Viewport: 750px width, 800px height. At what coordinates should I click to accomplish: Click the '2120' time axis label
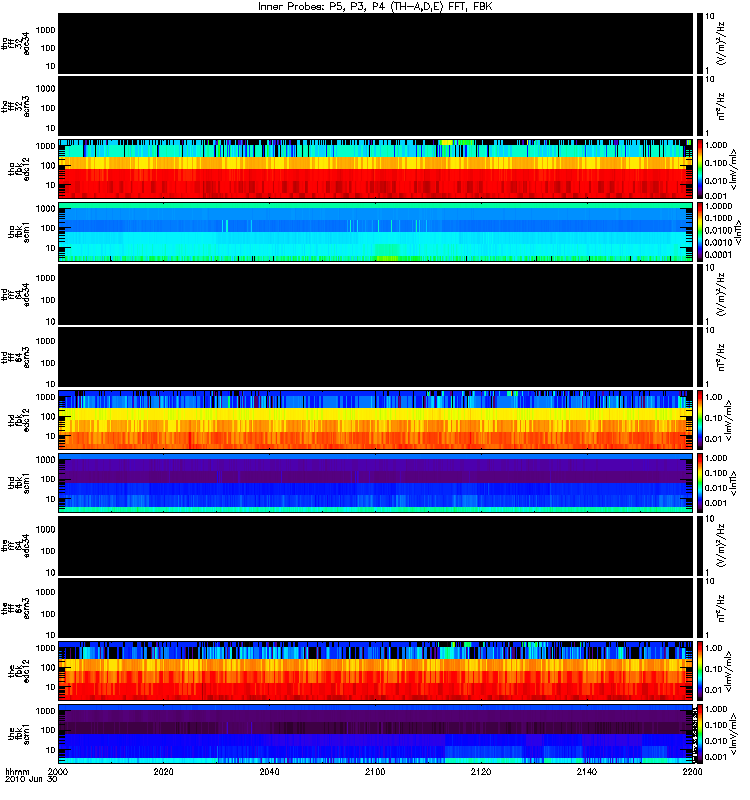[481, 771]
